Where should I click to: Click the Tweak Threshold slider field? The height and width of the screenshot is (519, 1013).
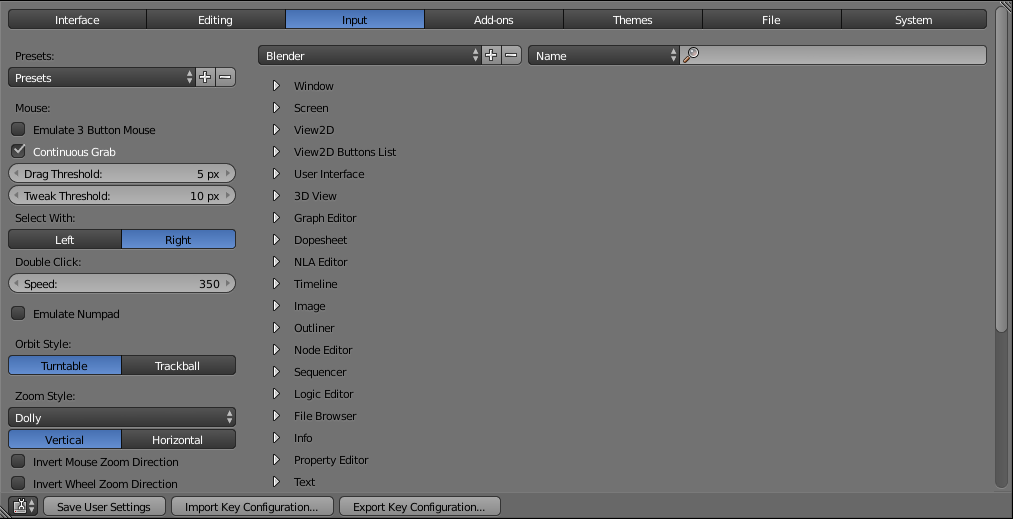coord(122,196)
